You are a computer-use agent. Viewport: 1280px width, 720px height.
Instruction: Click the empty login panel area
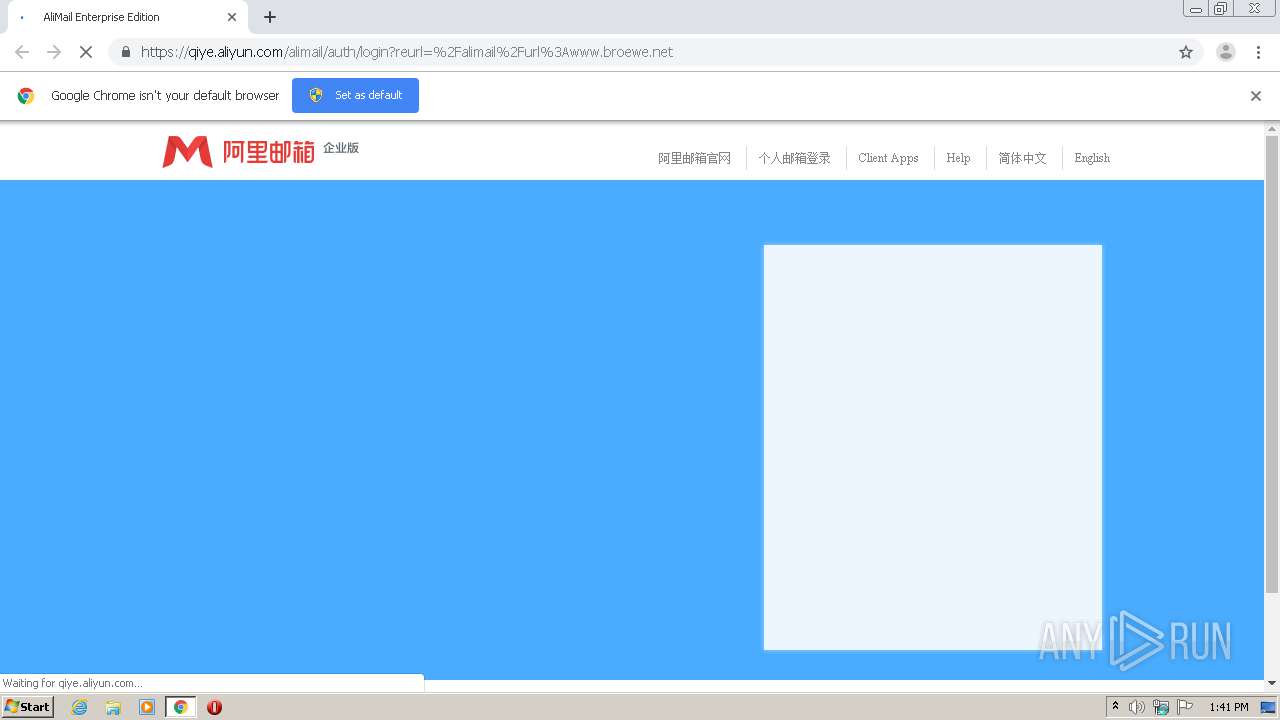(x=933, y=447)
